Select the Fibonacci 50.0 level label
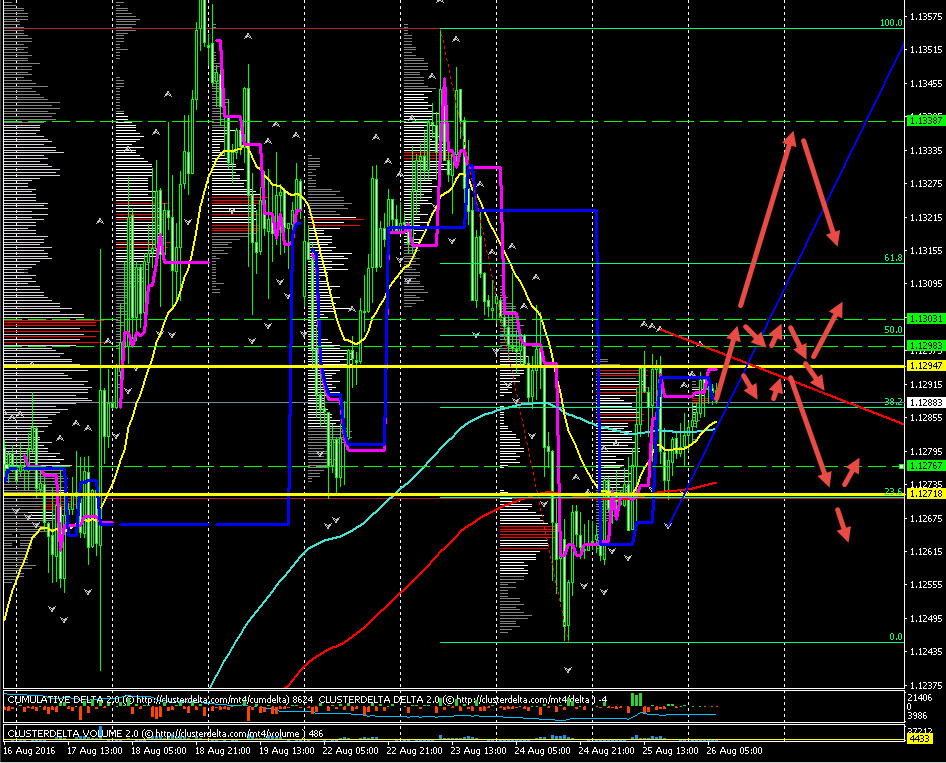This screenshot has height=763, width=946. tap(894, 330)
